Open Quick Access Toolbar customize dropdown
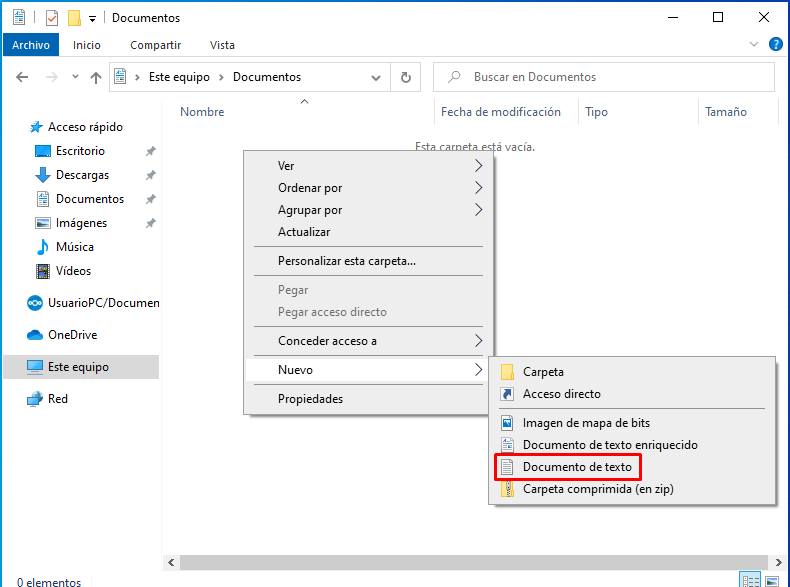790x587 pixels. click(x=93, y=18)
